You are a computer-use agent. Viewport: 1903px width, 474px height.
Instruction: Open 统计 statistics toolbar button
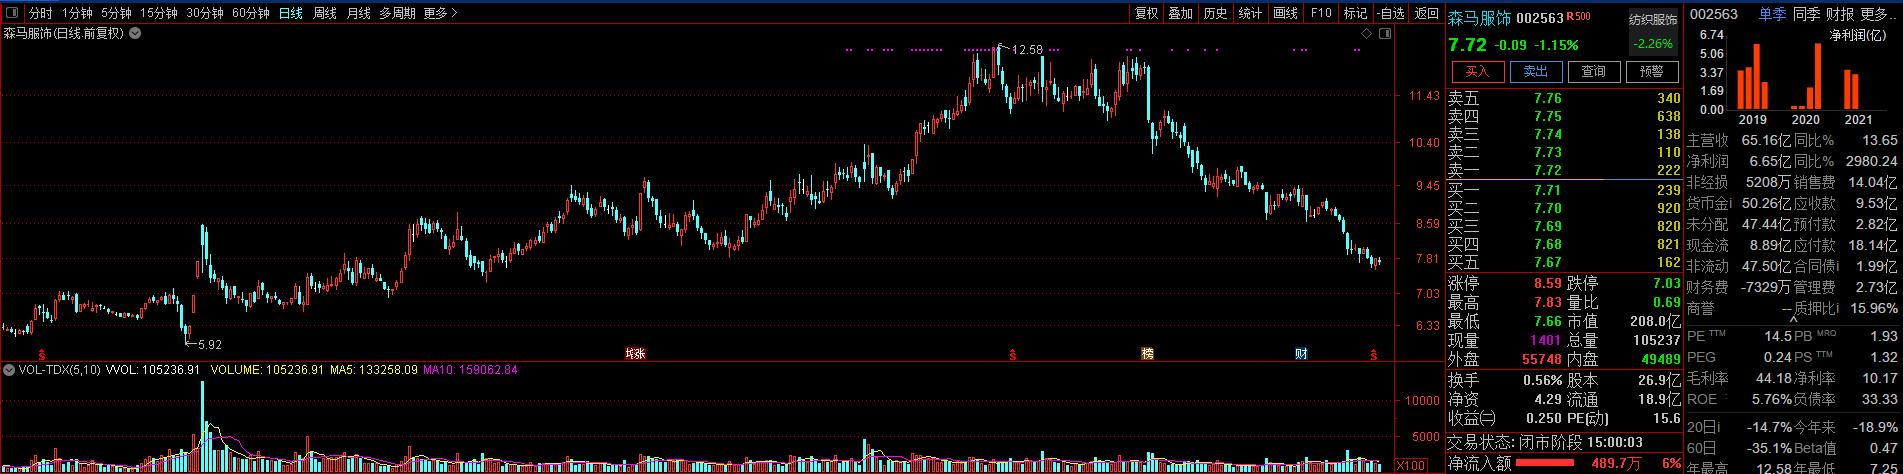coord(1250,13)
